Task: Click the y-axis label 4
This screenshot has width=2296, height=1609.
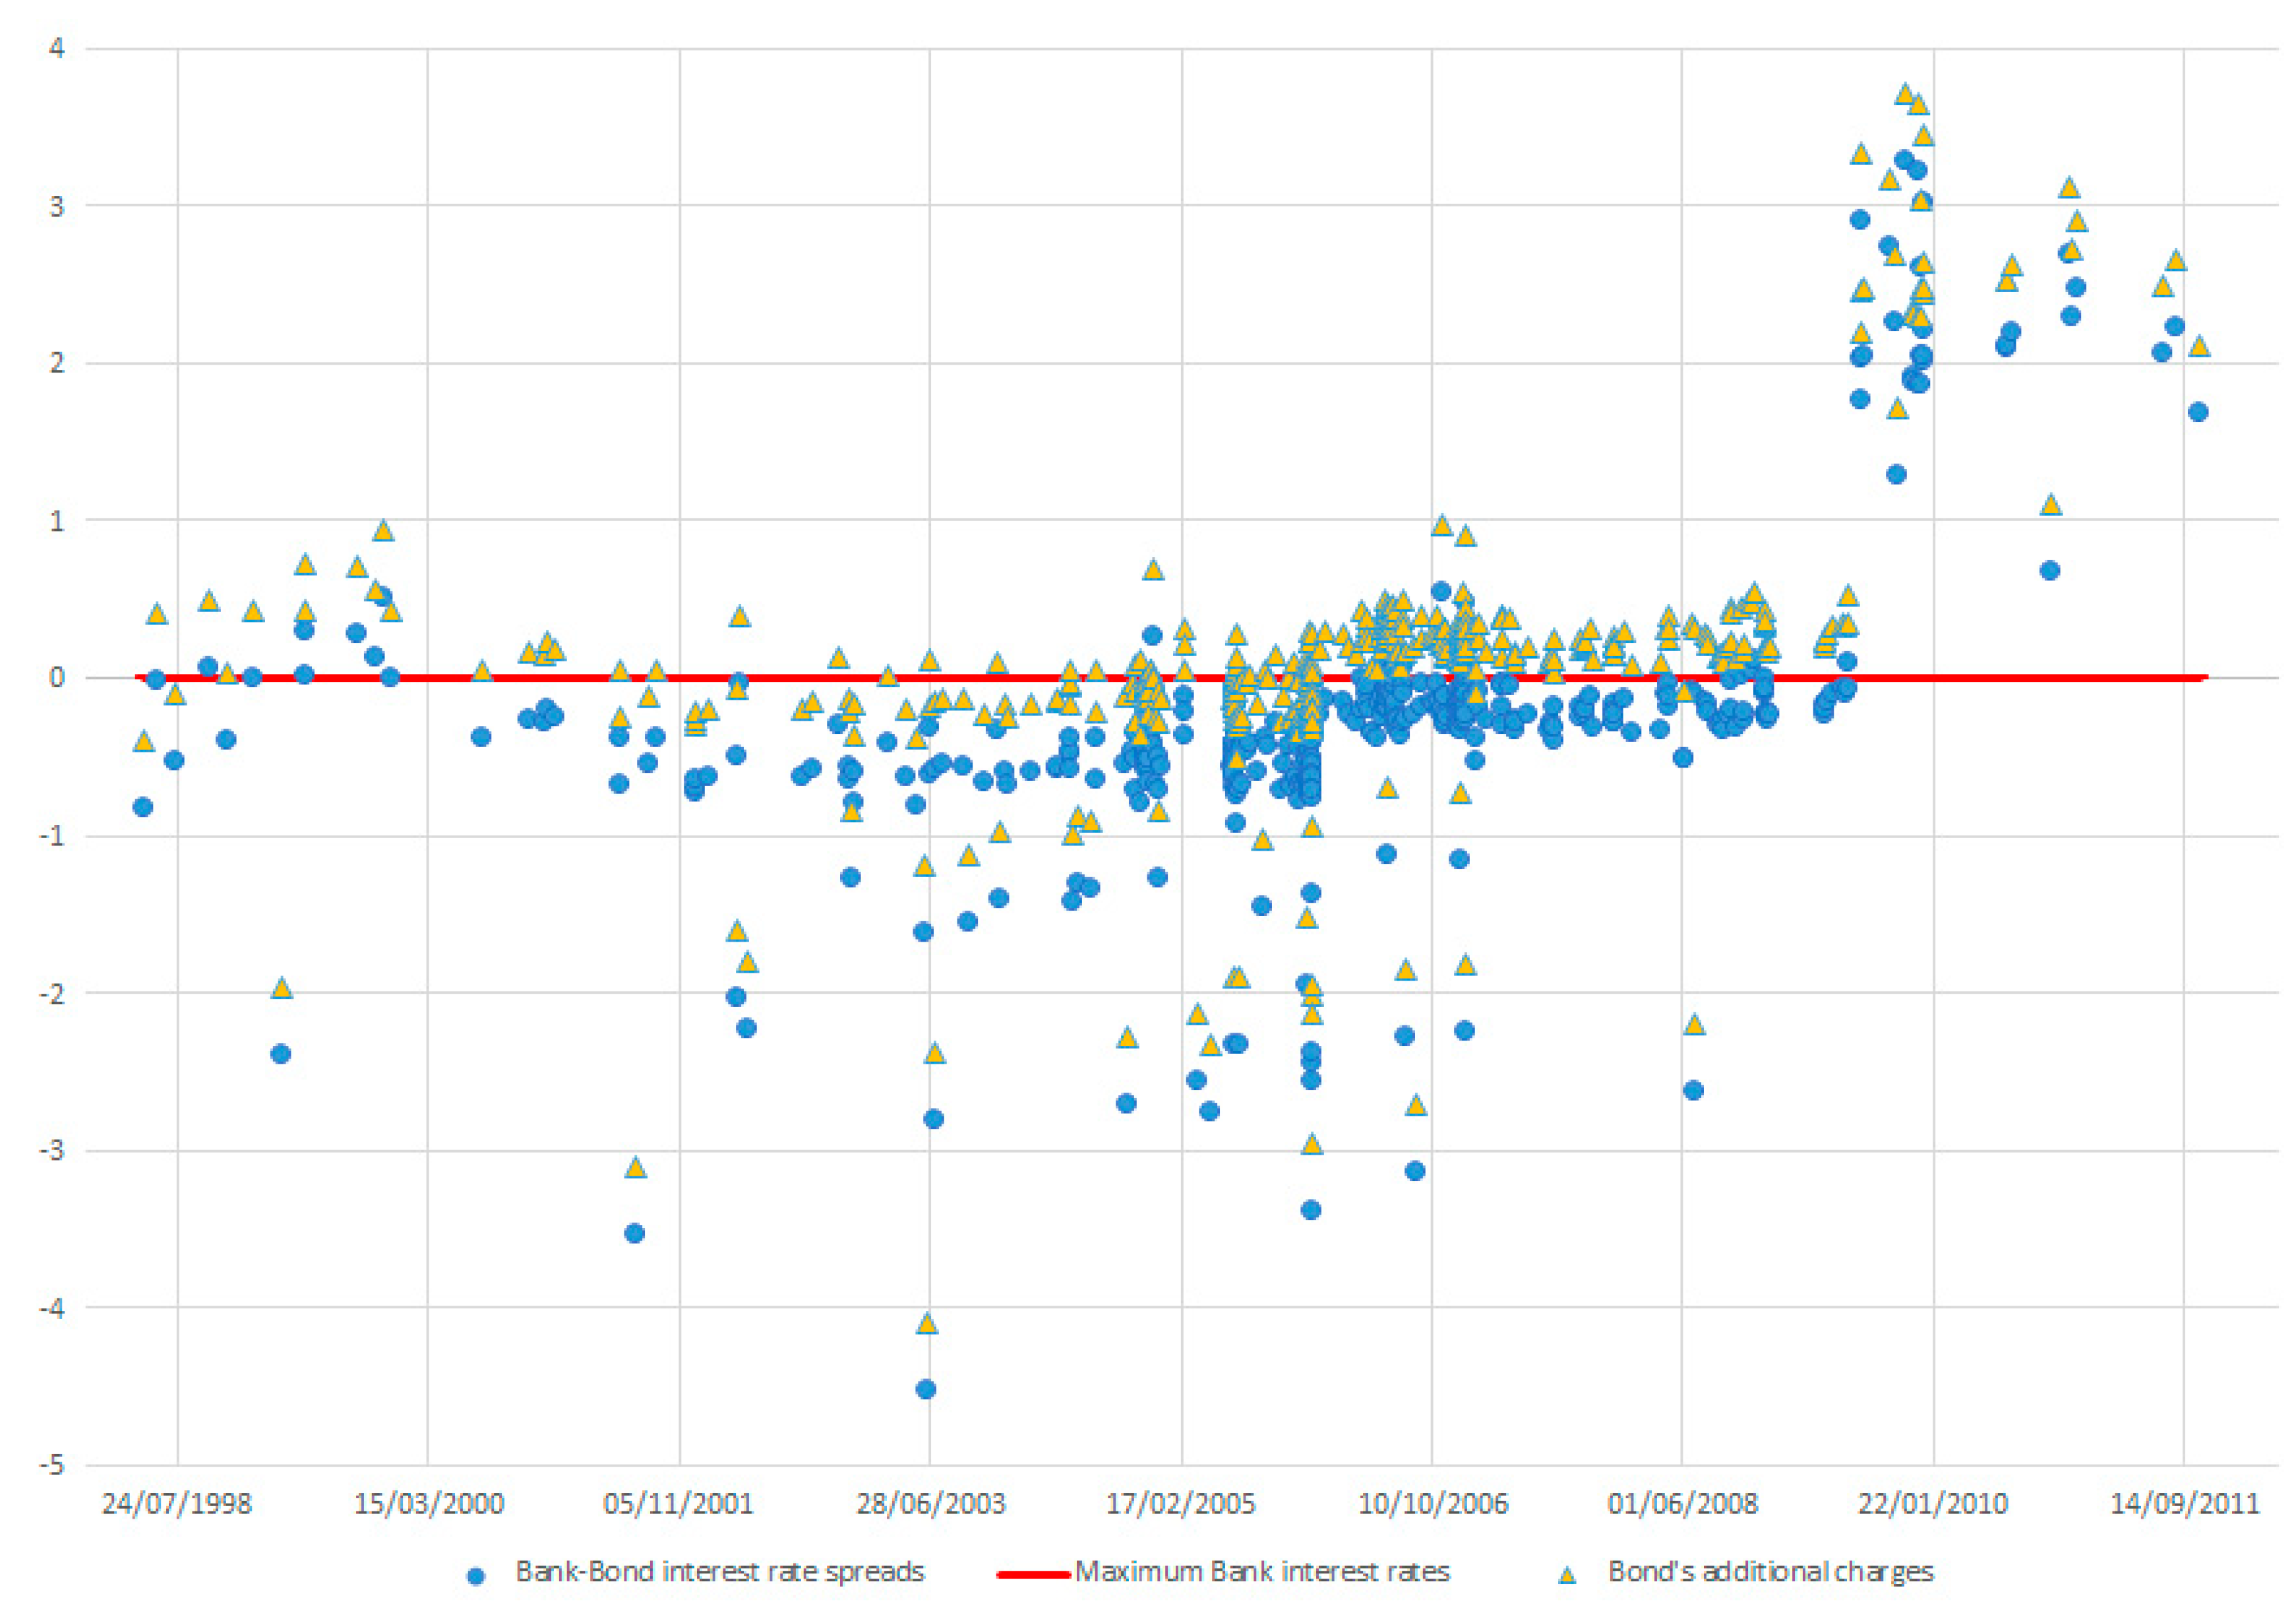Action: (56, 48)
